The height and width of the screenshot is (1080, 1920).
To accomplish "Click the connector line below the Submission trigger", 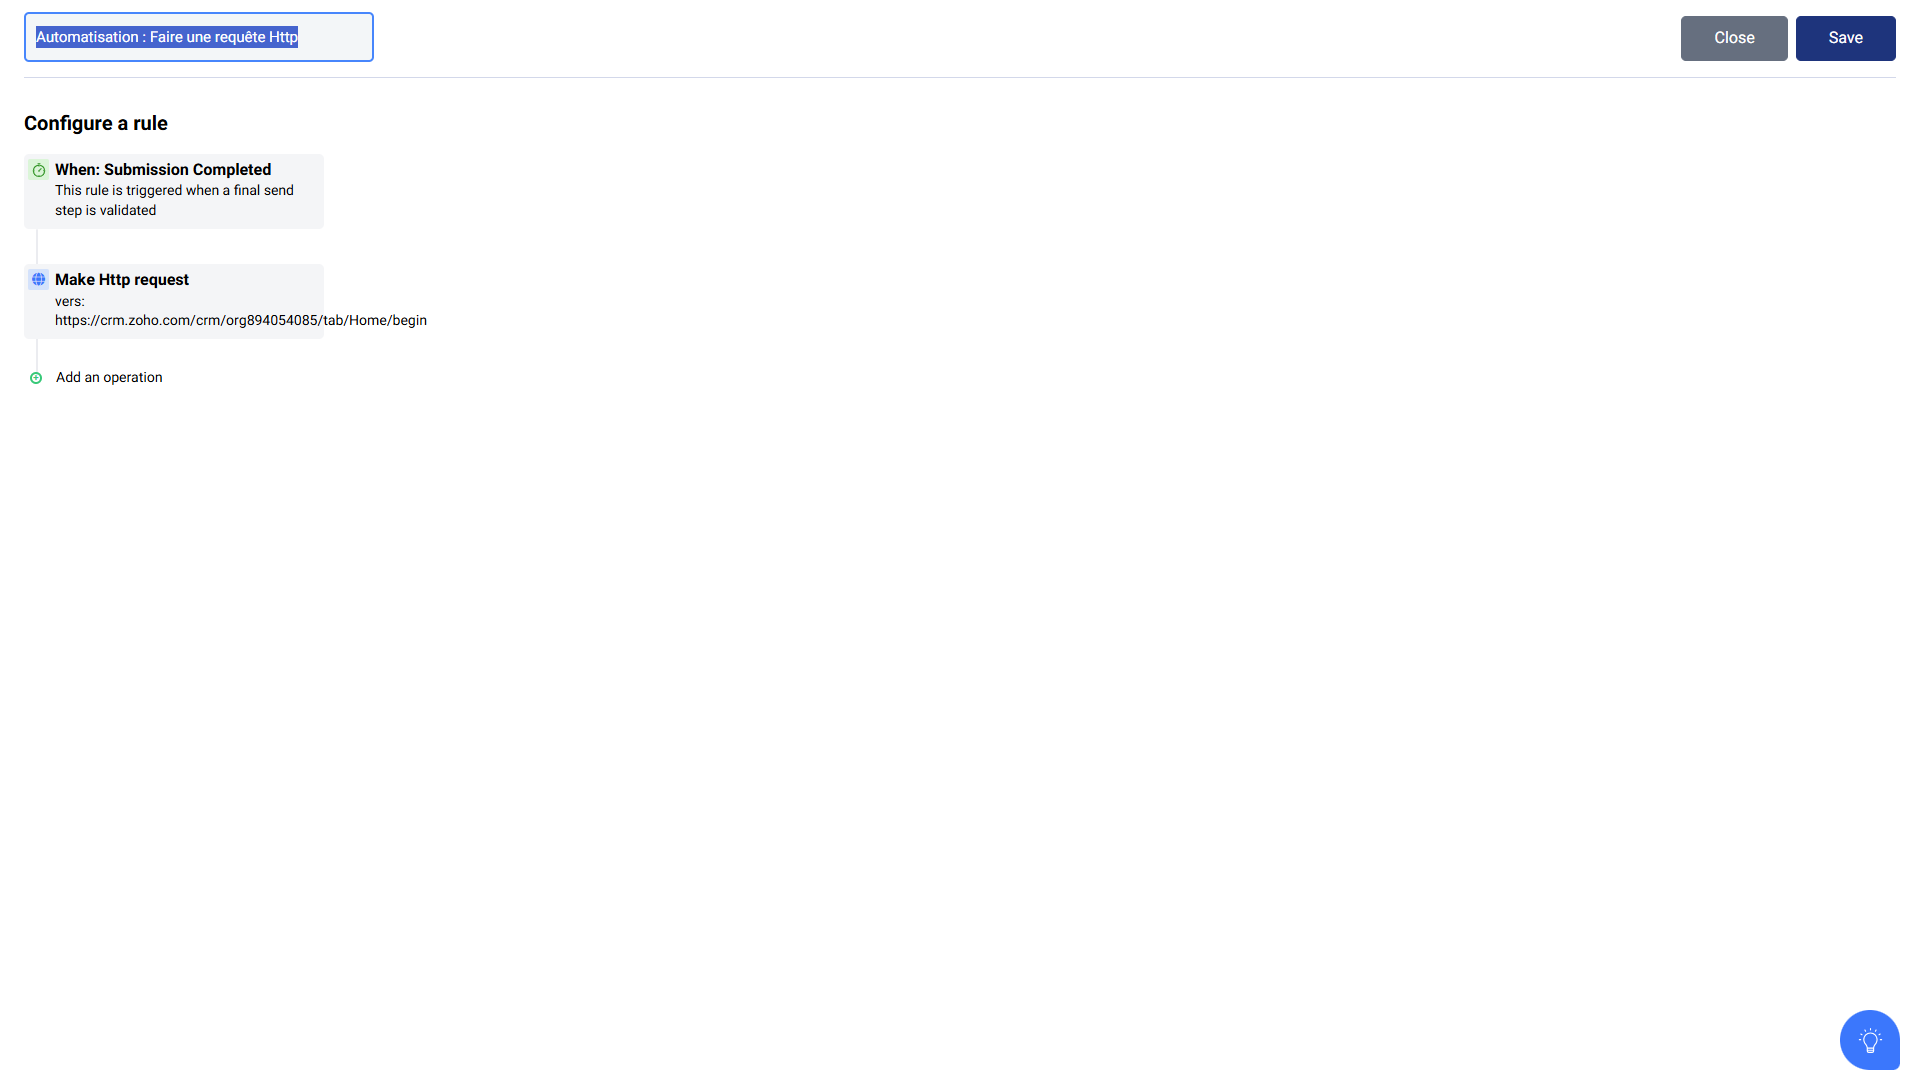I will (37, 246).
